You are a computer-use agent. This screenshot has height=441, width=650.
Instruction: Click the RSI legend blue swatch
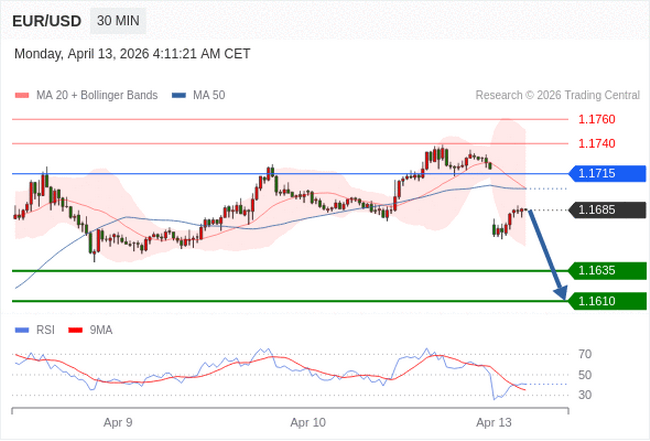tap(22, 330)
